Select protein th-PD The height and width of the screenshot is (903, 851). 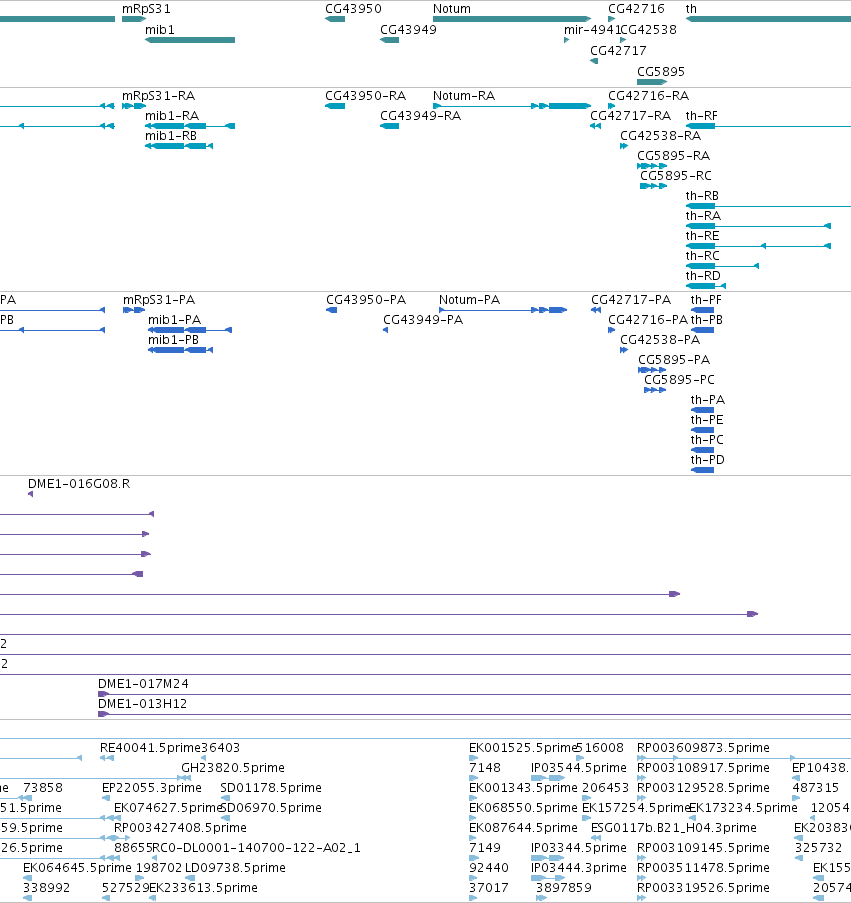coord(702,469)
